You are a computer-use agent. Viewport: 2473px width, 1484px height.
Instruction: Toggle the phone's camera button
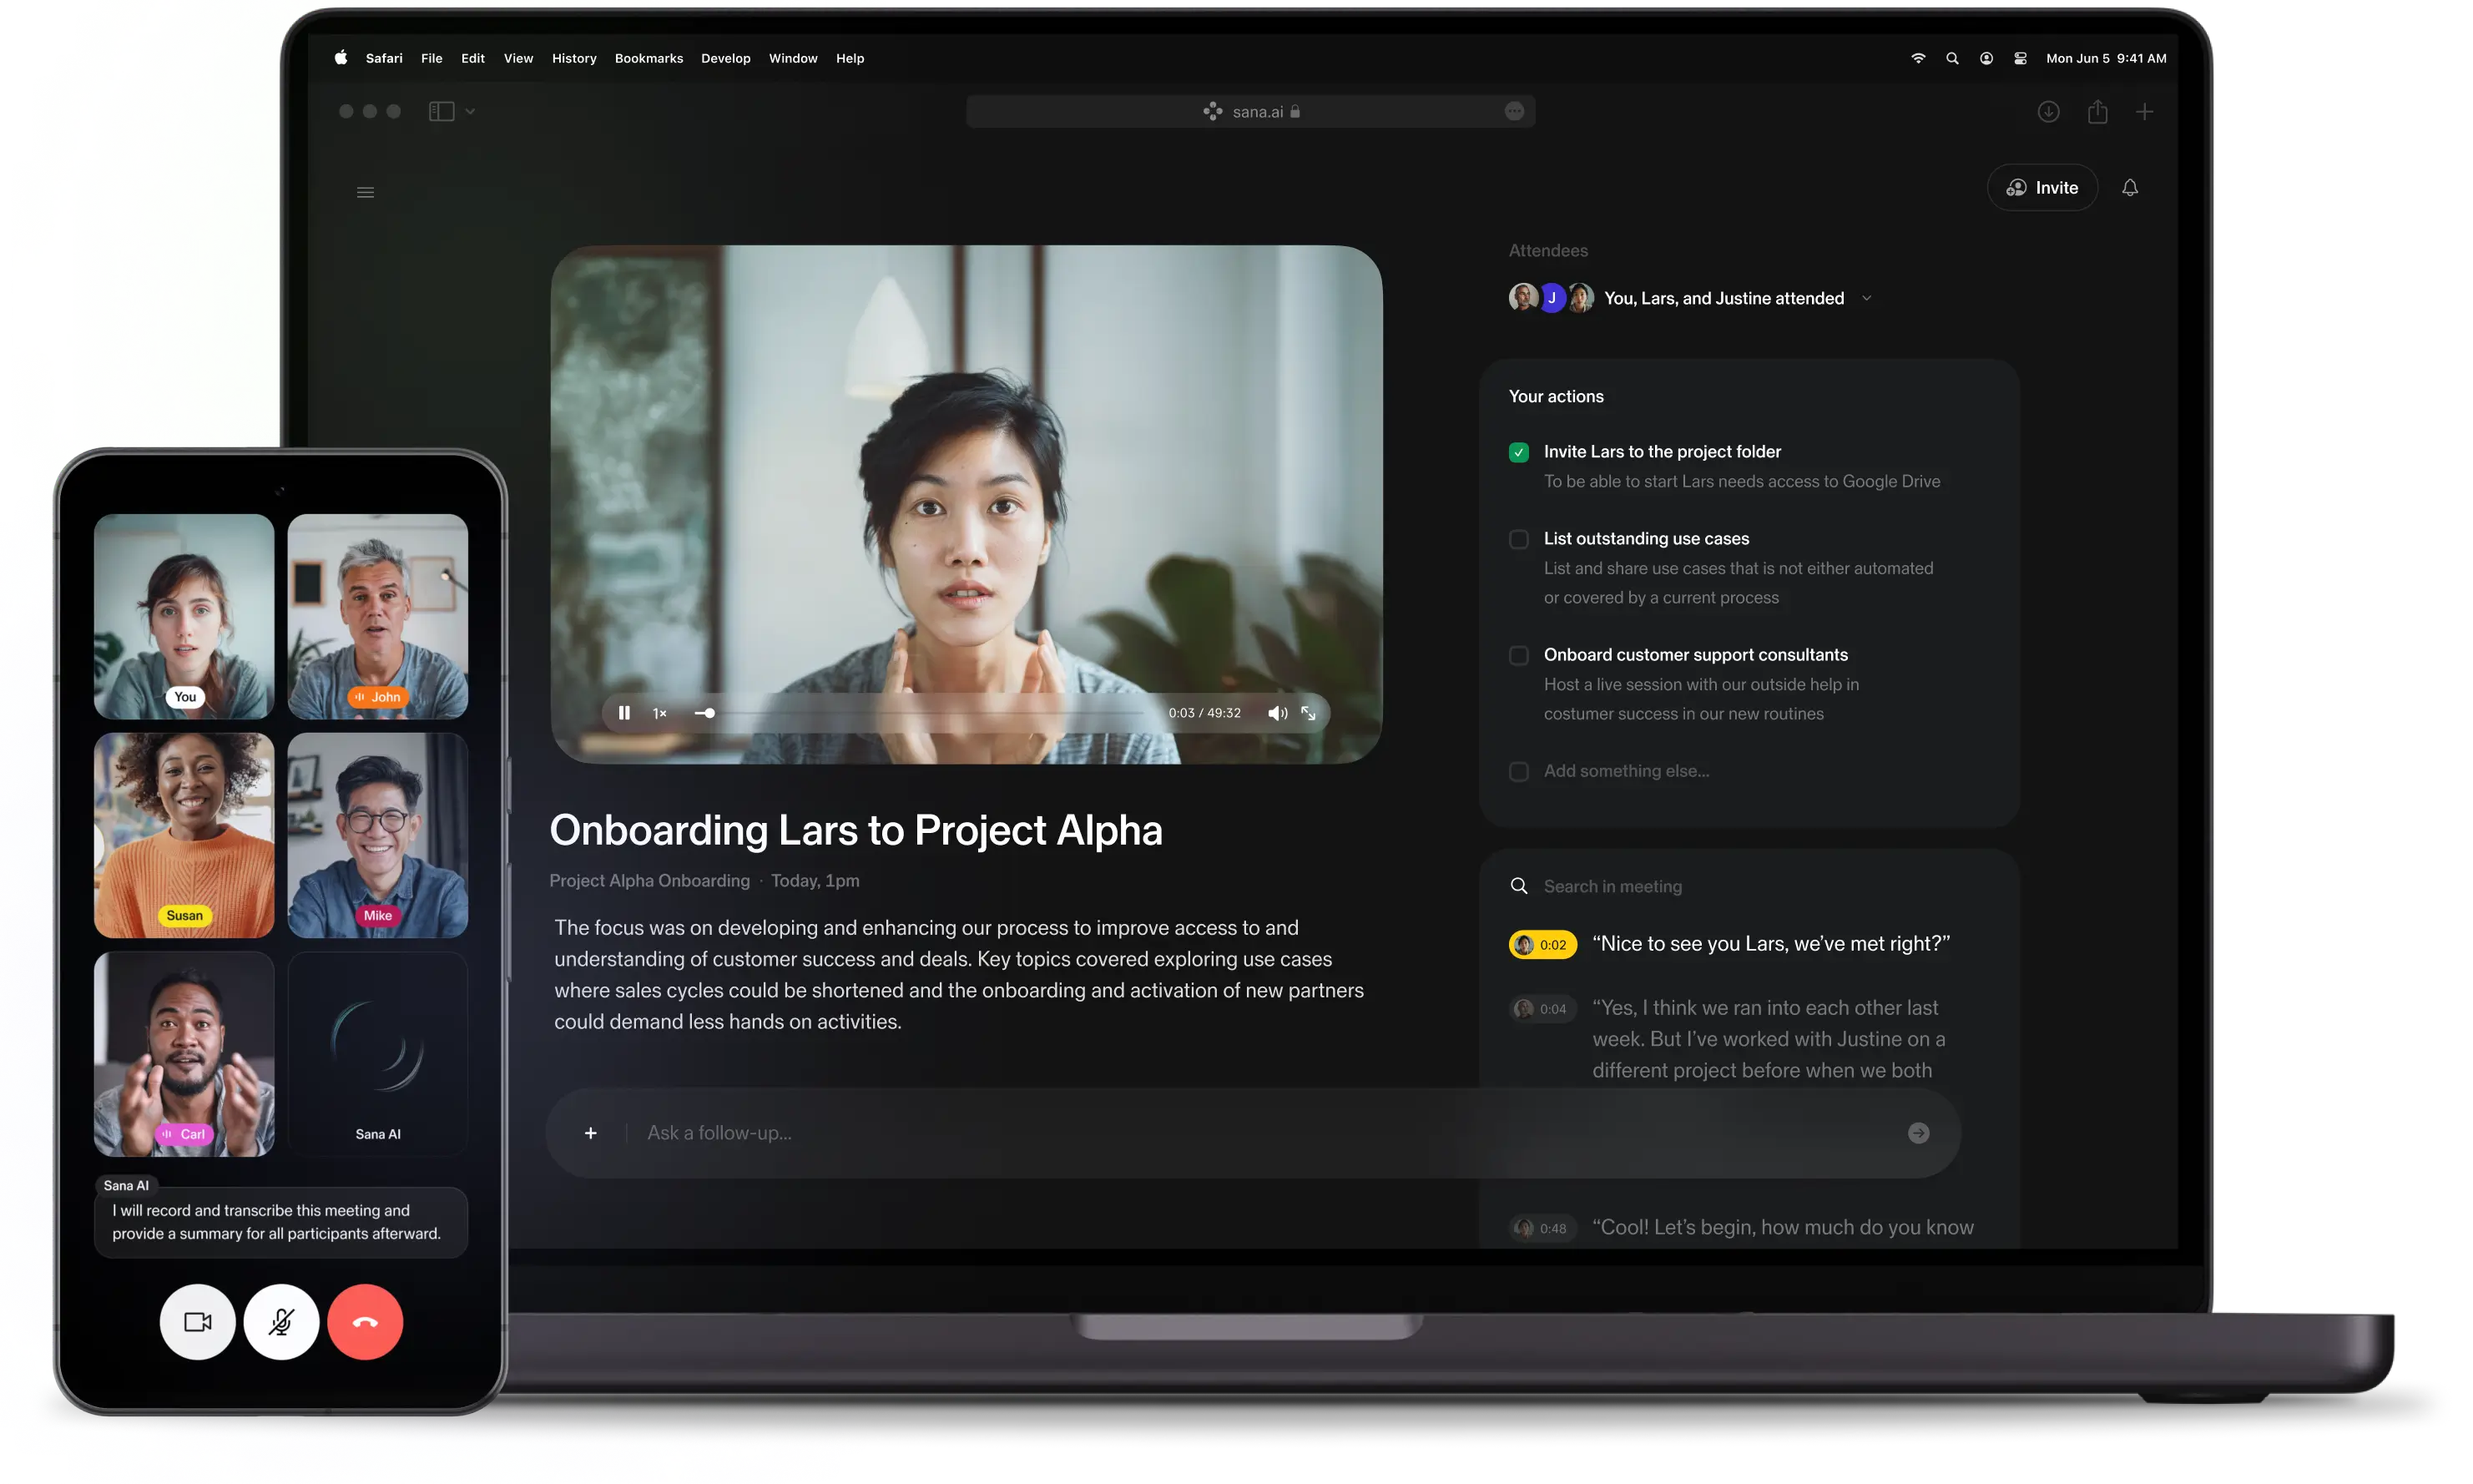[198, 1322]
